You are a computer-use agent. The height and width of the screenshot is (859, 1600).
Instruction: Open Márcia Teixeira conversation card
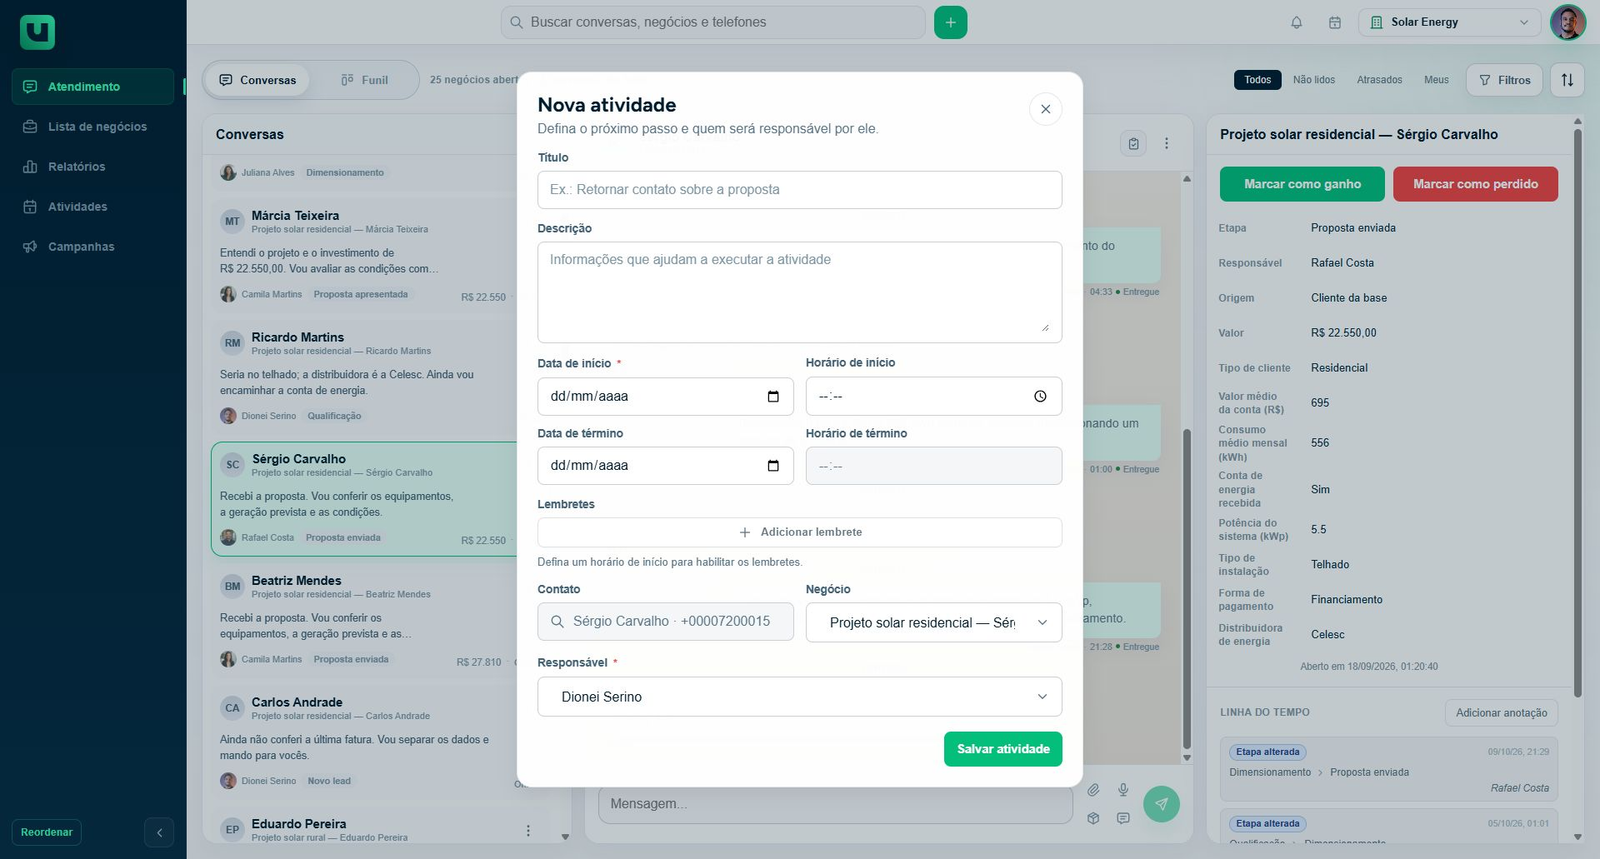click(366, 254)
